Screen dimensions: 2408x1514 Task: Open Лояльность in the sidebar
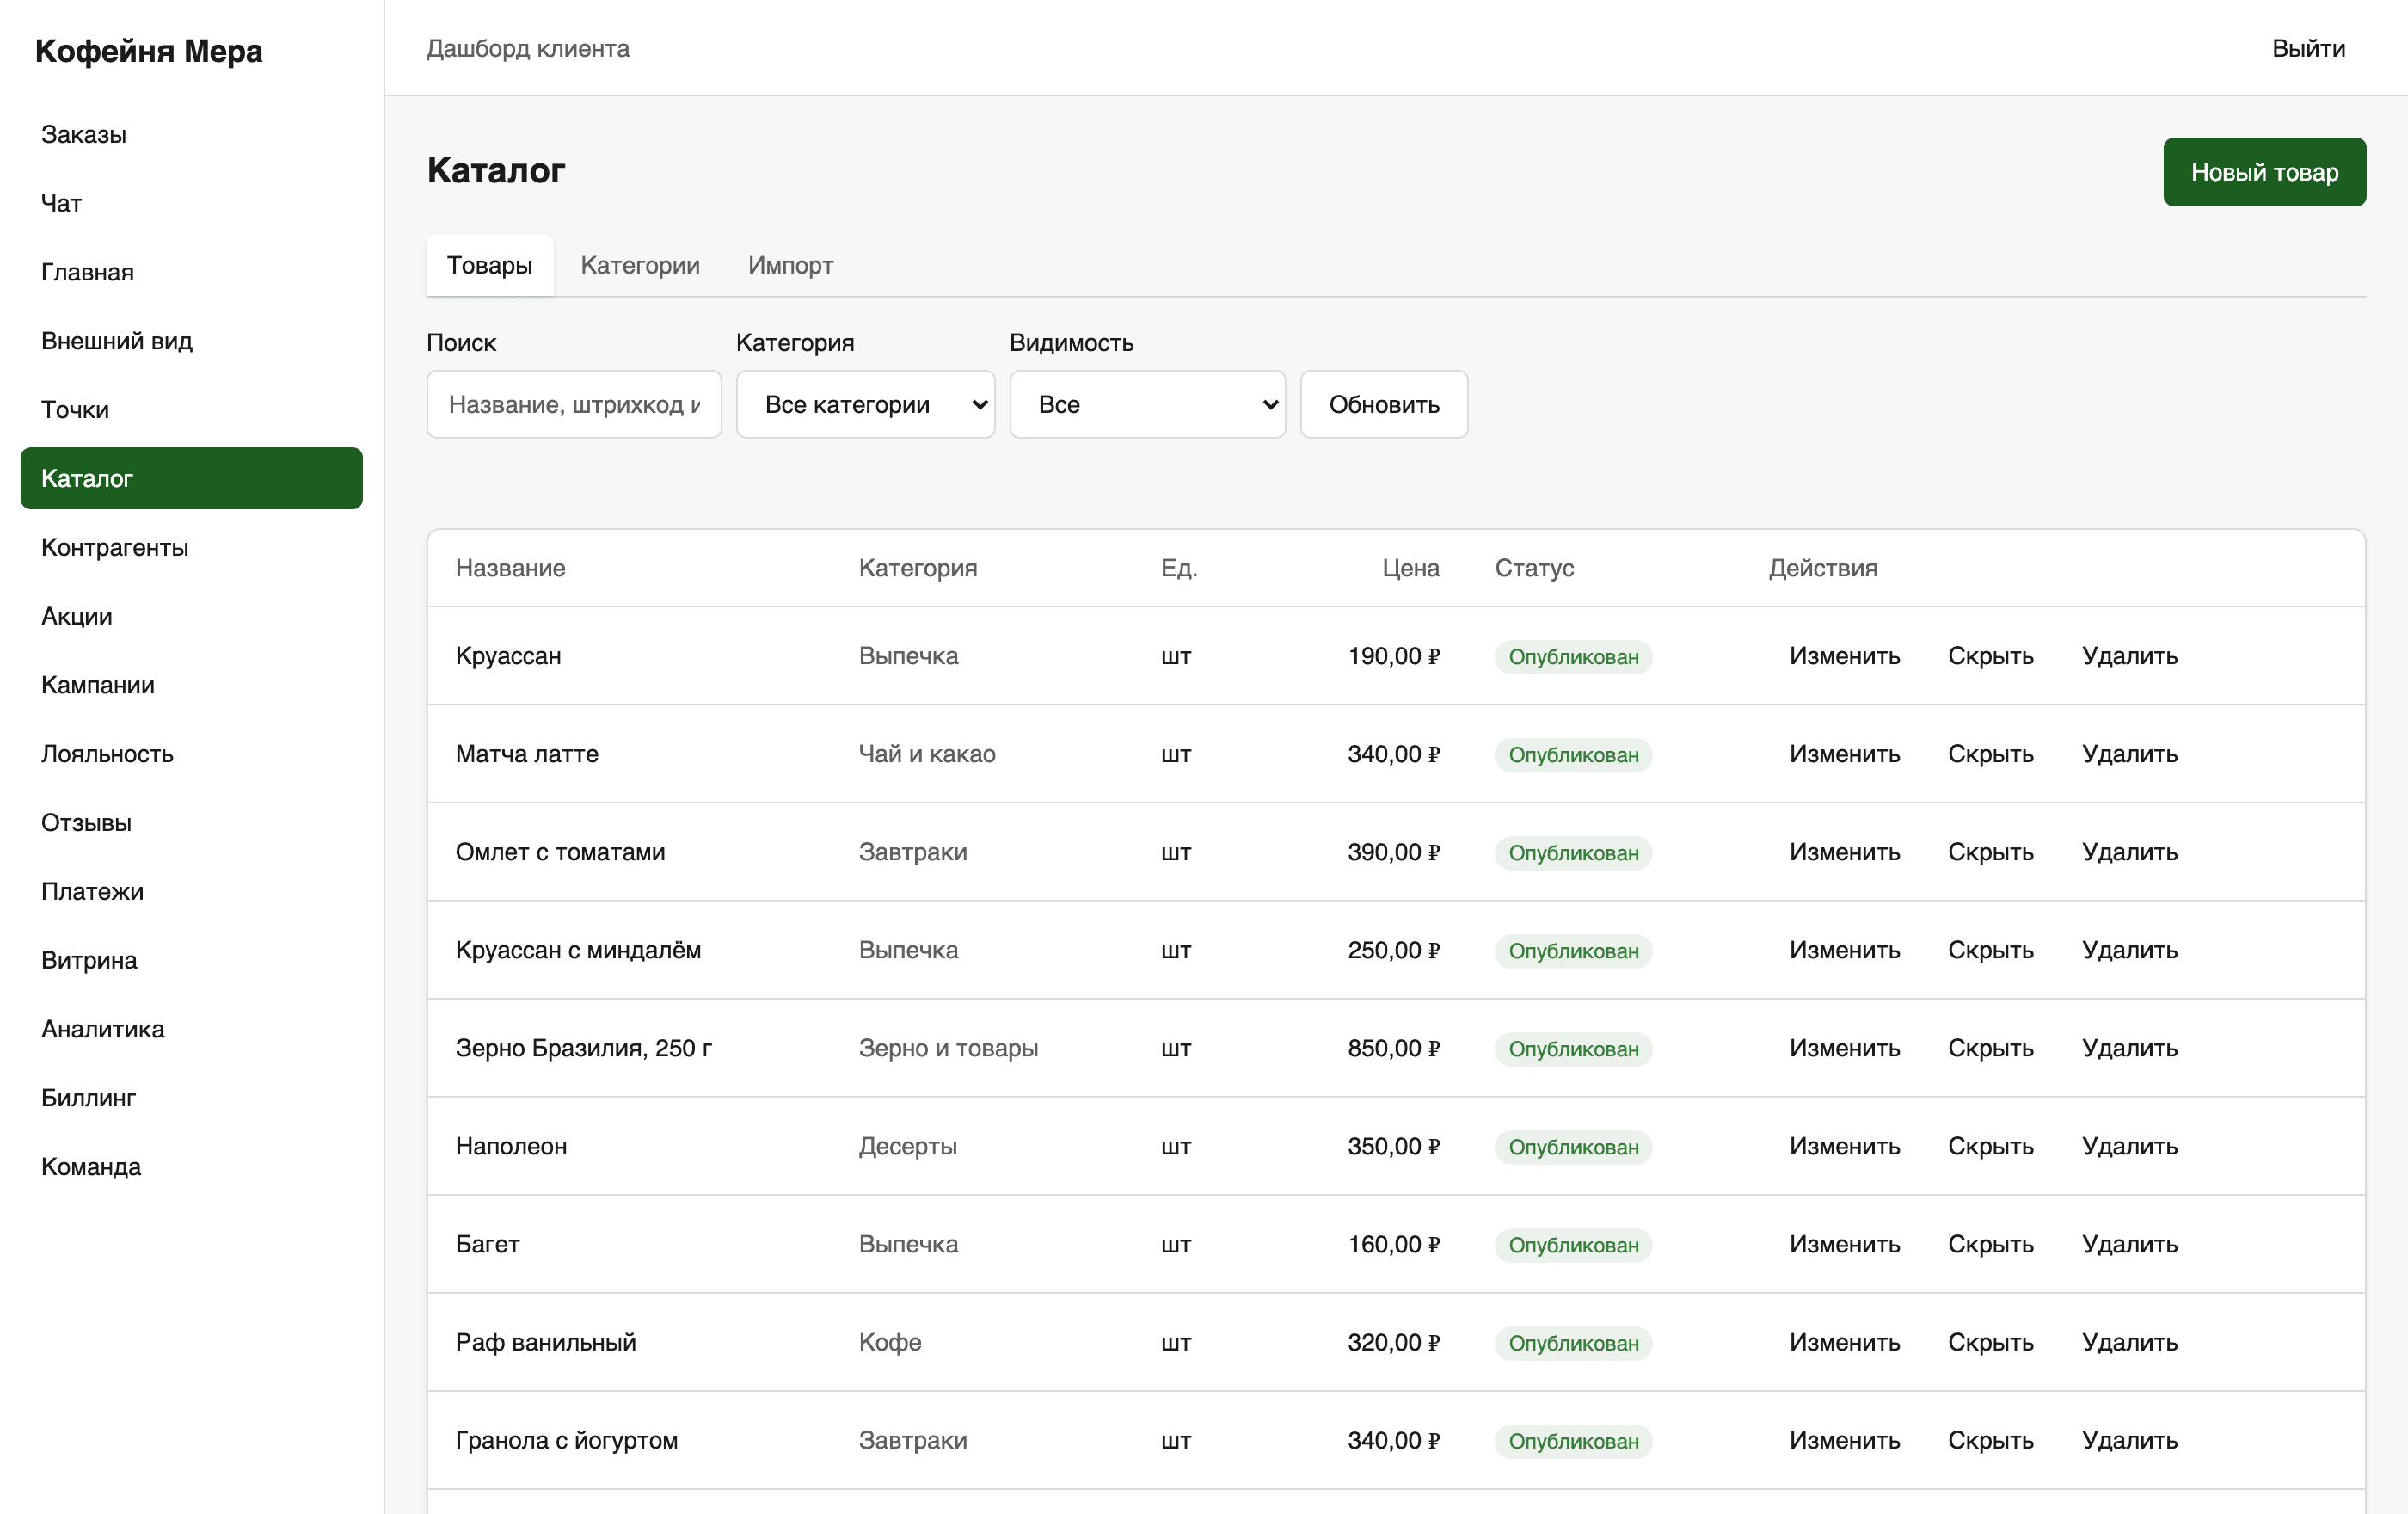[x=191, y=754]
